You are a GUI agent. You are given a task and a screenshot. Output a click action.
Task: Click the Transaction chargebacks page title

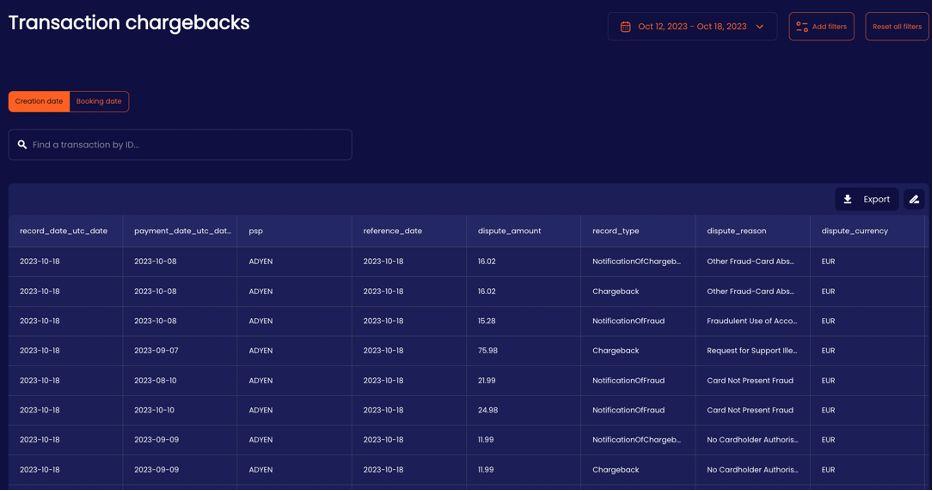pos(129,23)
